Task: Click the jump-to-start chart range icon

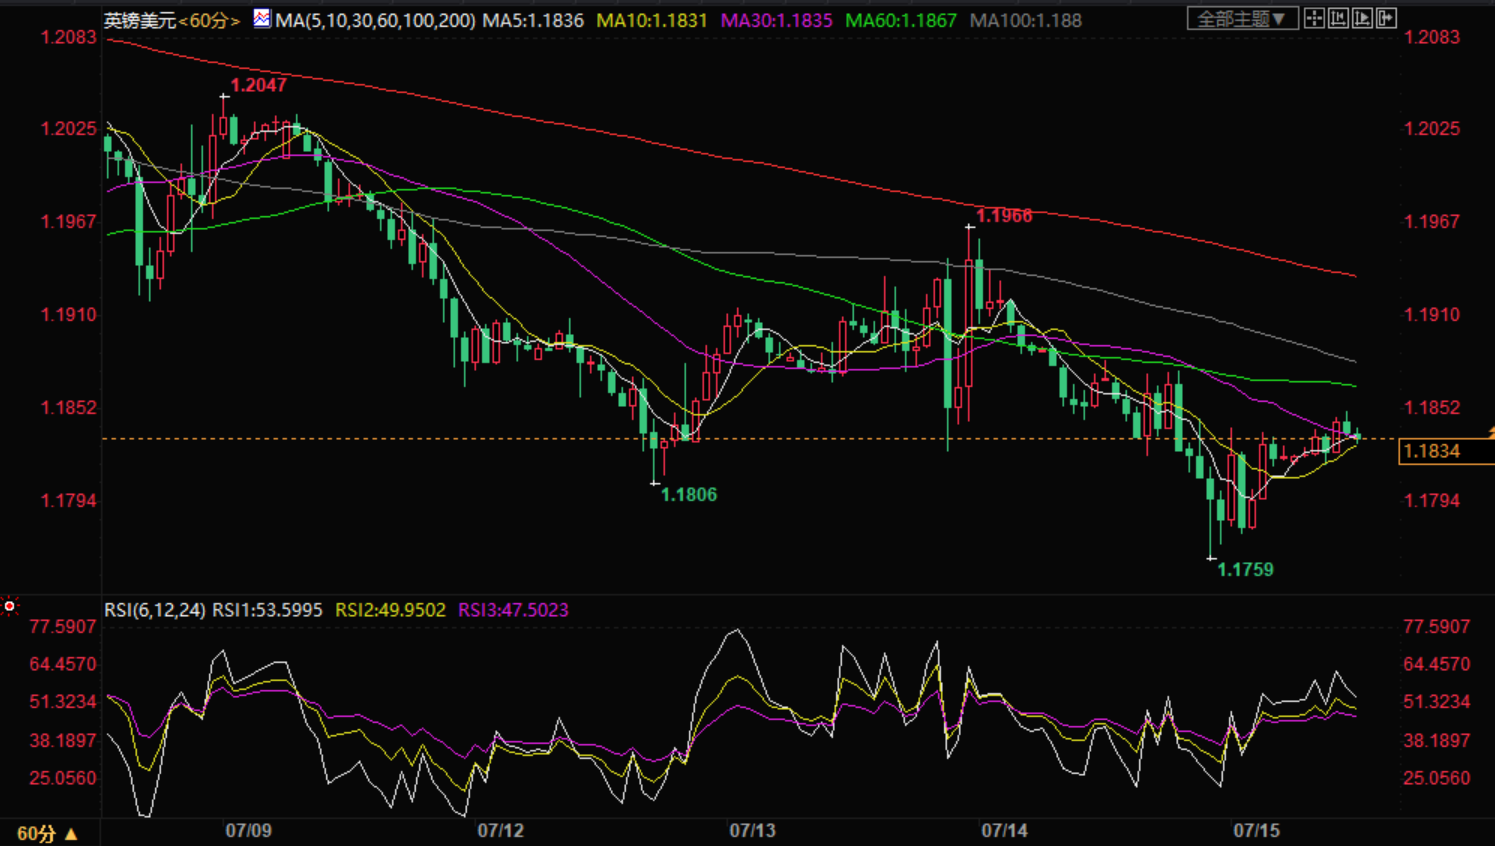Action: point(1338,19)
